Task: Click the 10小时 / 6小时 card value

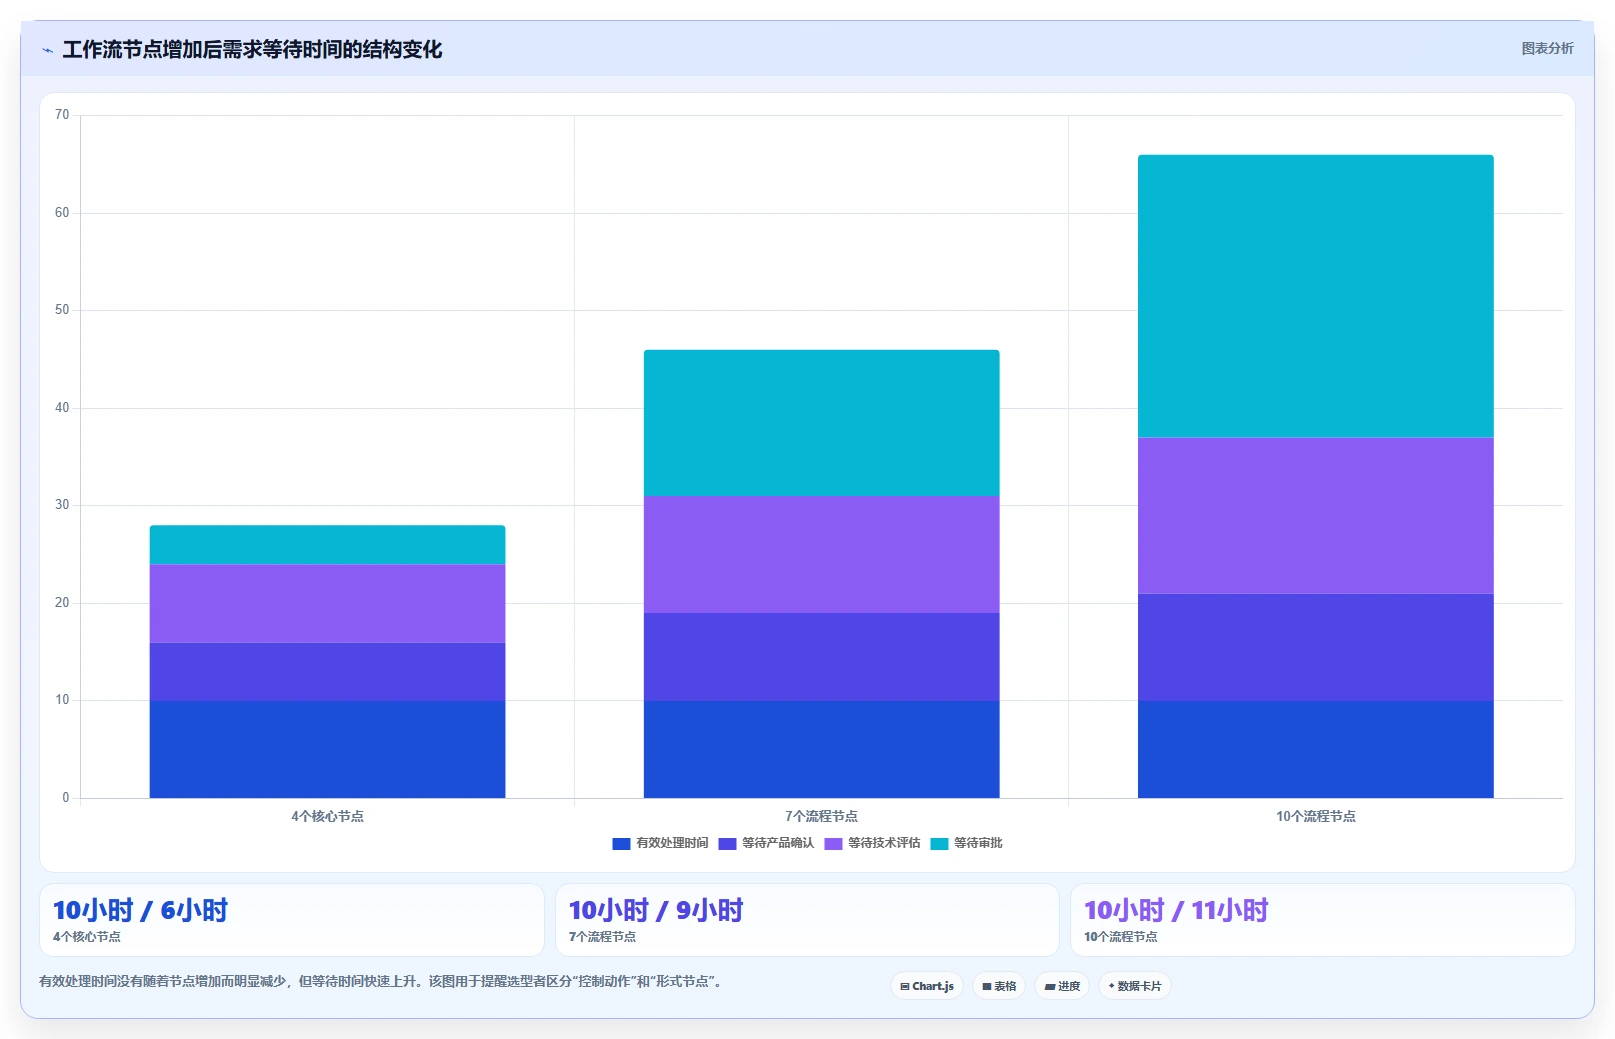Action: pyautogui.click(x=140, y=910)
